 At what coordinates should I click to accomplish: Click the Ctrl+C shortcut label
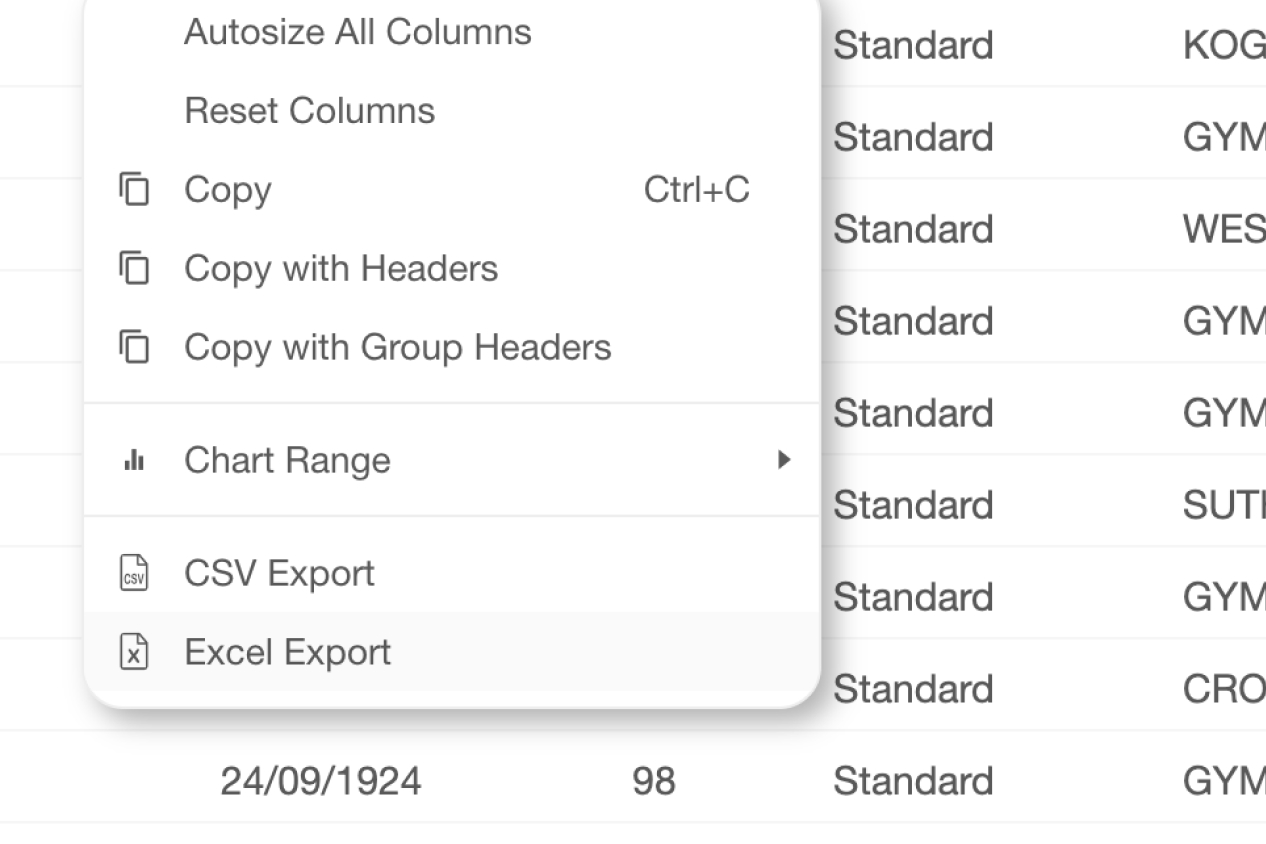pyautogui.click(x=696, y=190)
